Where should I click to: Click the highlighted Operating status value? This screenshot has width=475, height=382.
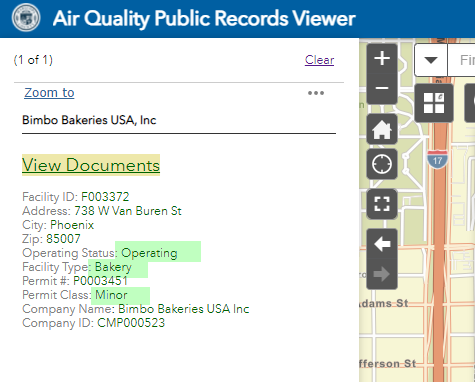coord(149,253)
